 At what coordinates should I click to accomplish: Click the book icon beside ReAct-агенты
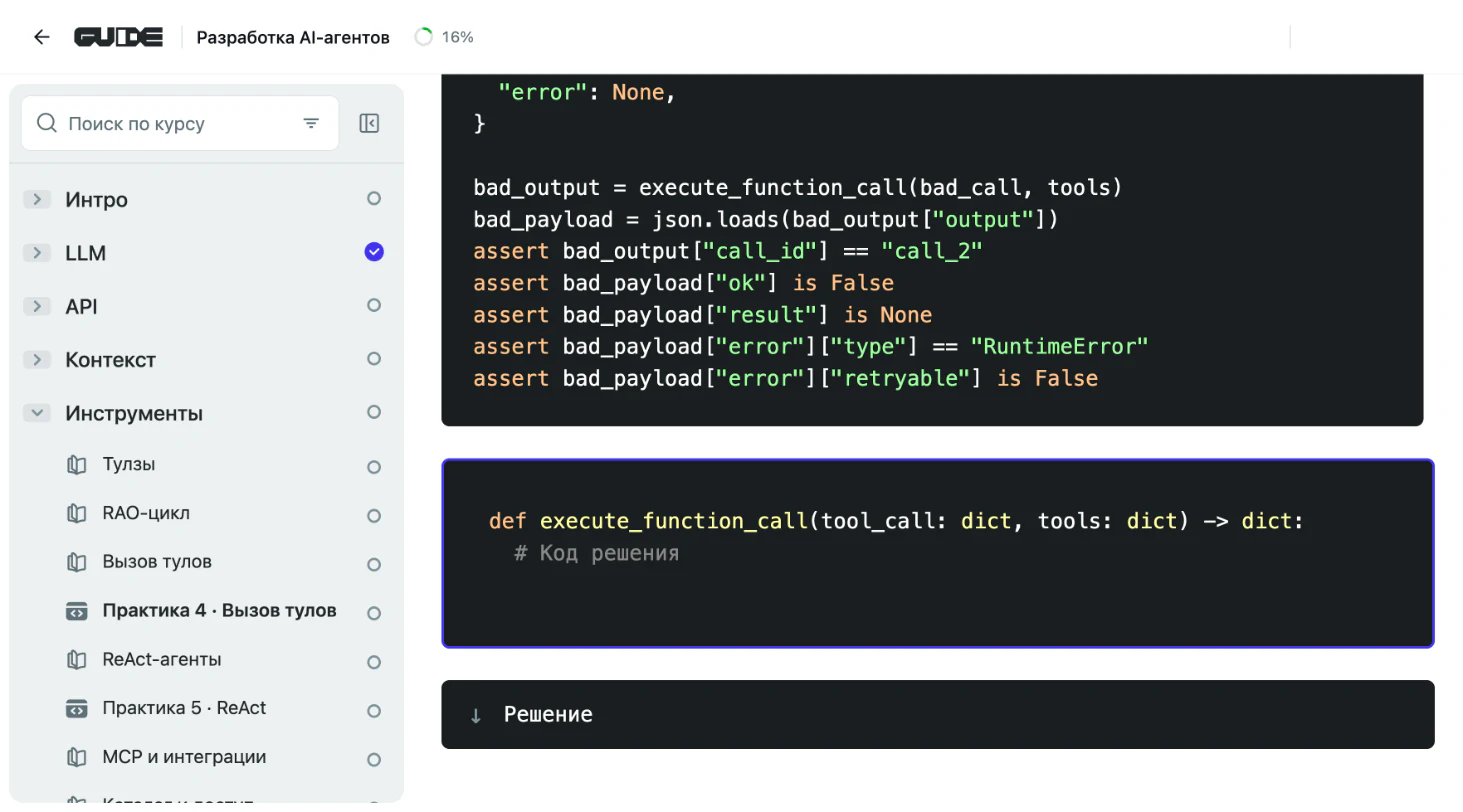click(x=77, y=660)
